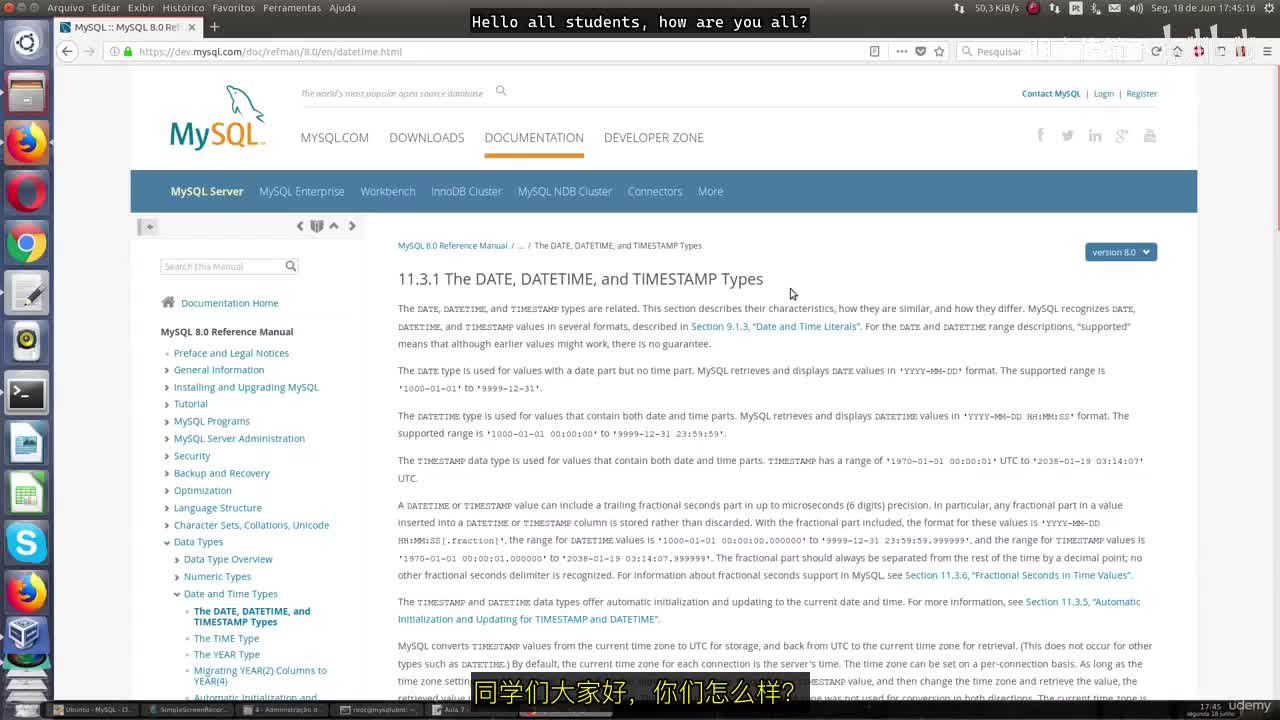Open a new browser tab
Image resolution: width=1280 pixels, height=720 pixels.
213,27
